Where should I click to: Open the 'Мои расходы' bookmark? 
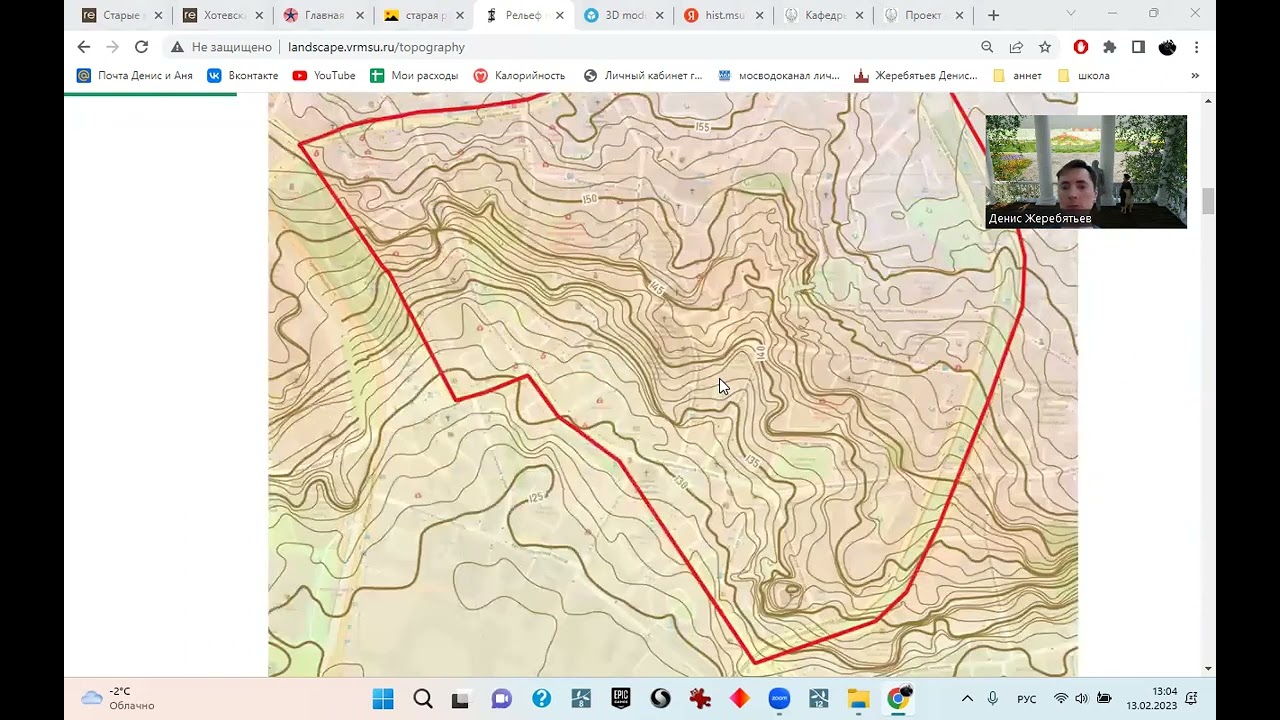click(x=414, y=75)
